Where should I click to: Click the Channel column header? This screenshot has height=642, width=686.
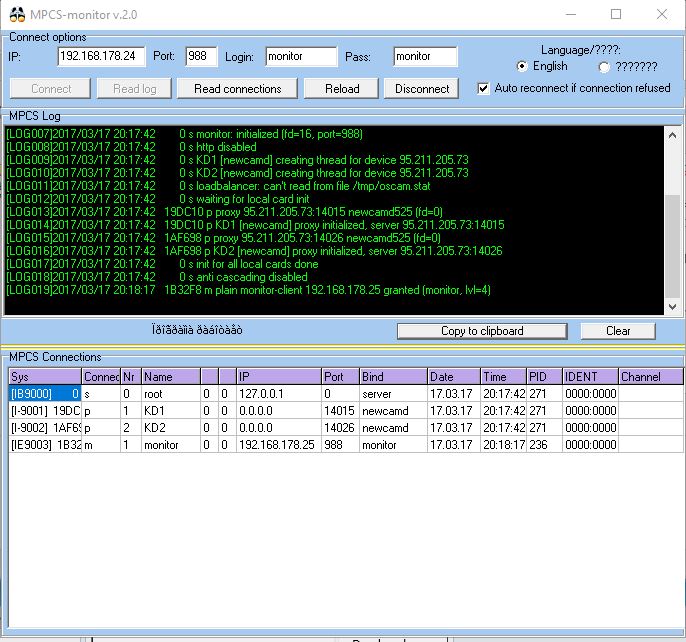(x=650, y=376)
